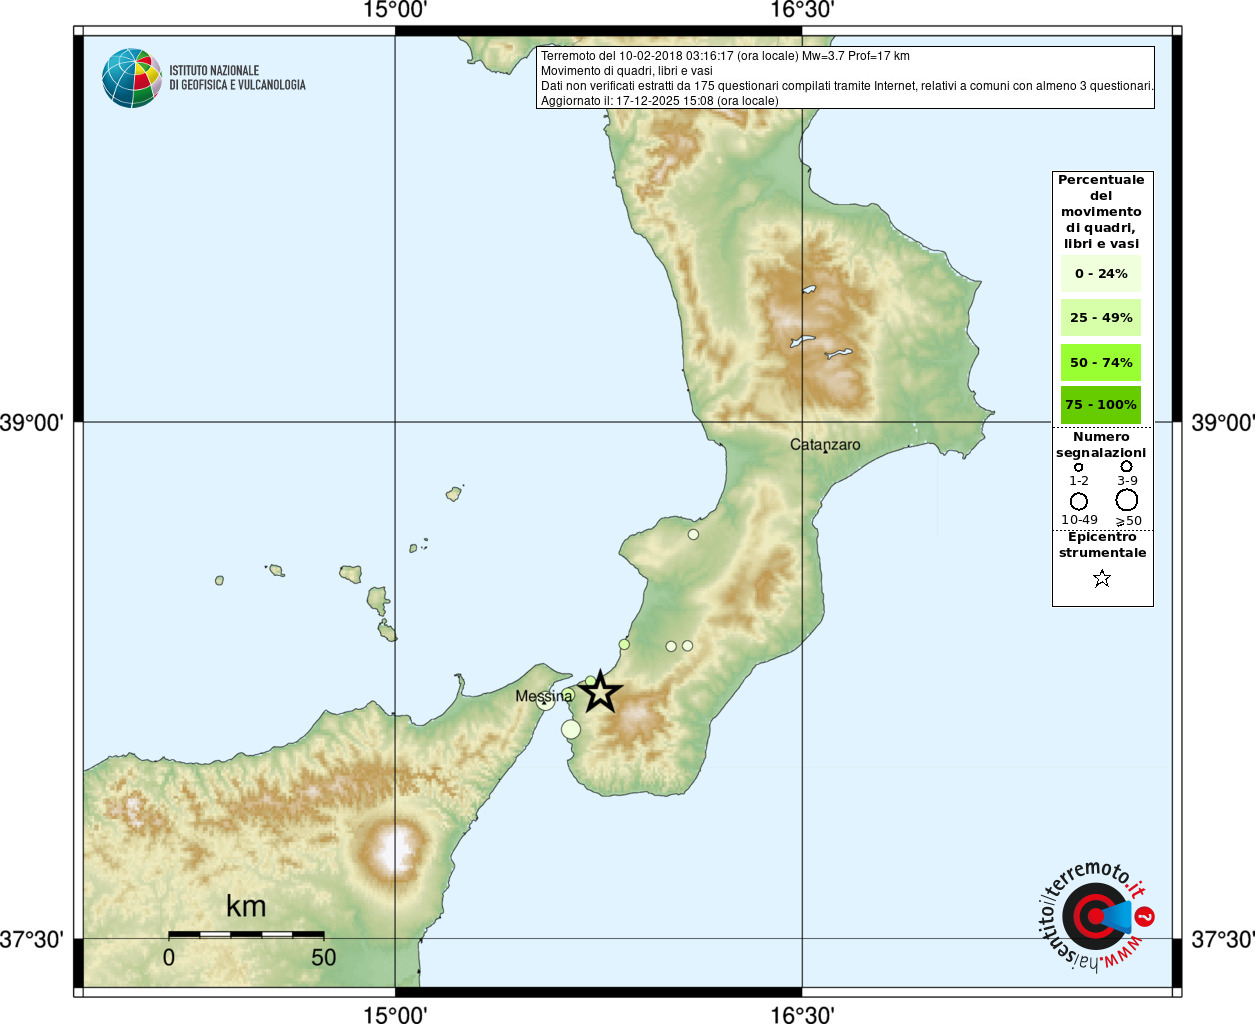Click the report circle north of Catanzaro gulf
Viewport: 1255px width, 1024px height.
[x=693, y=534]
